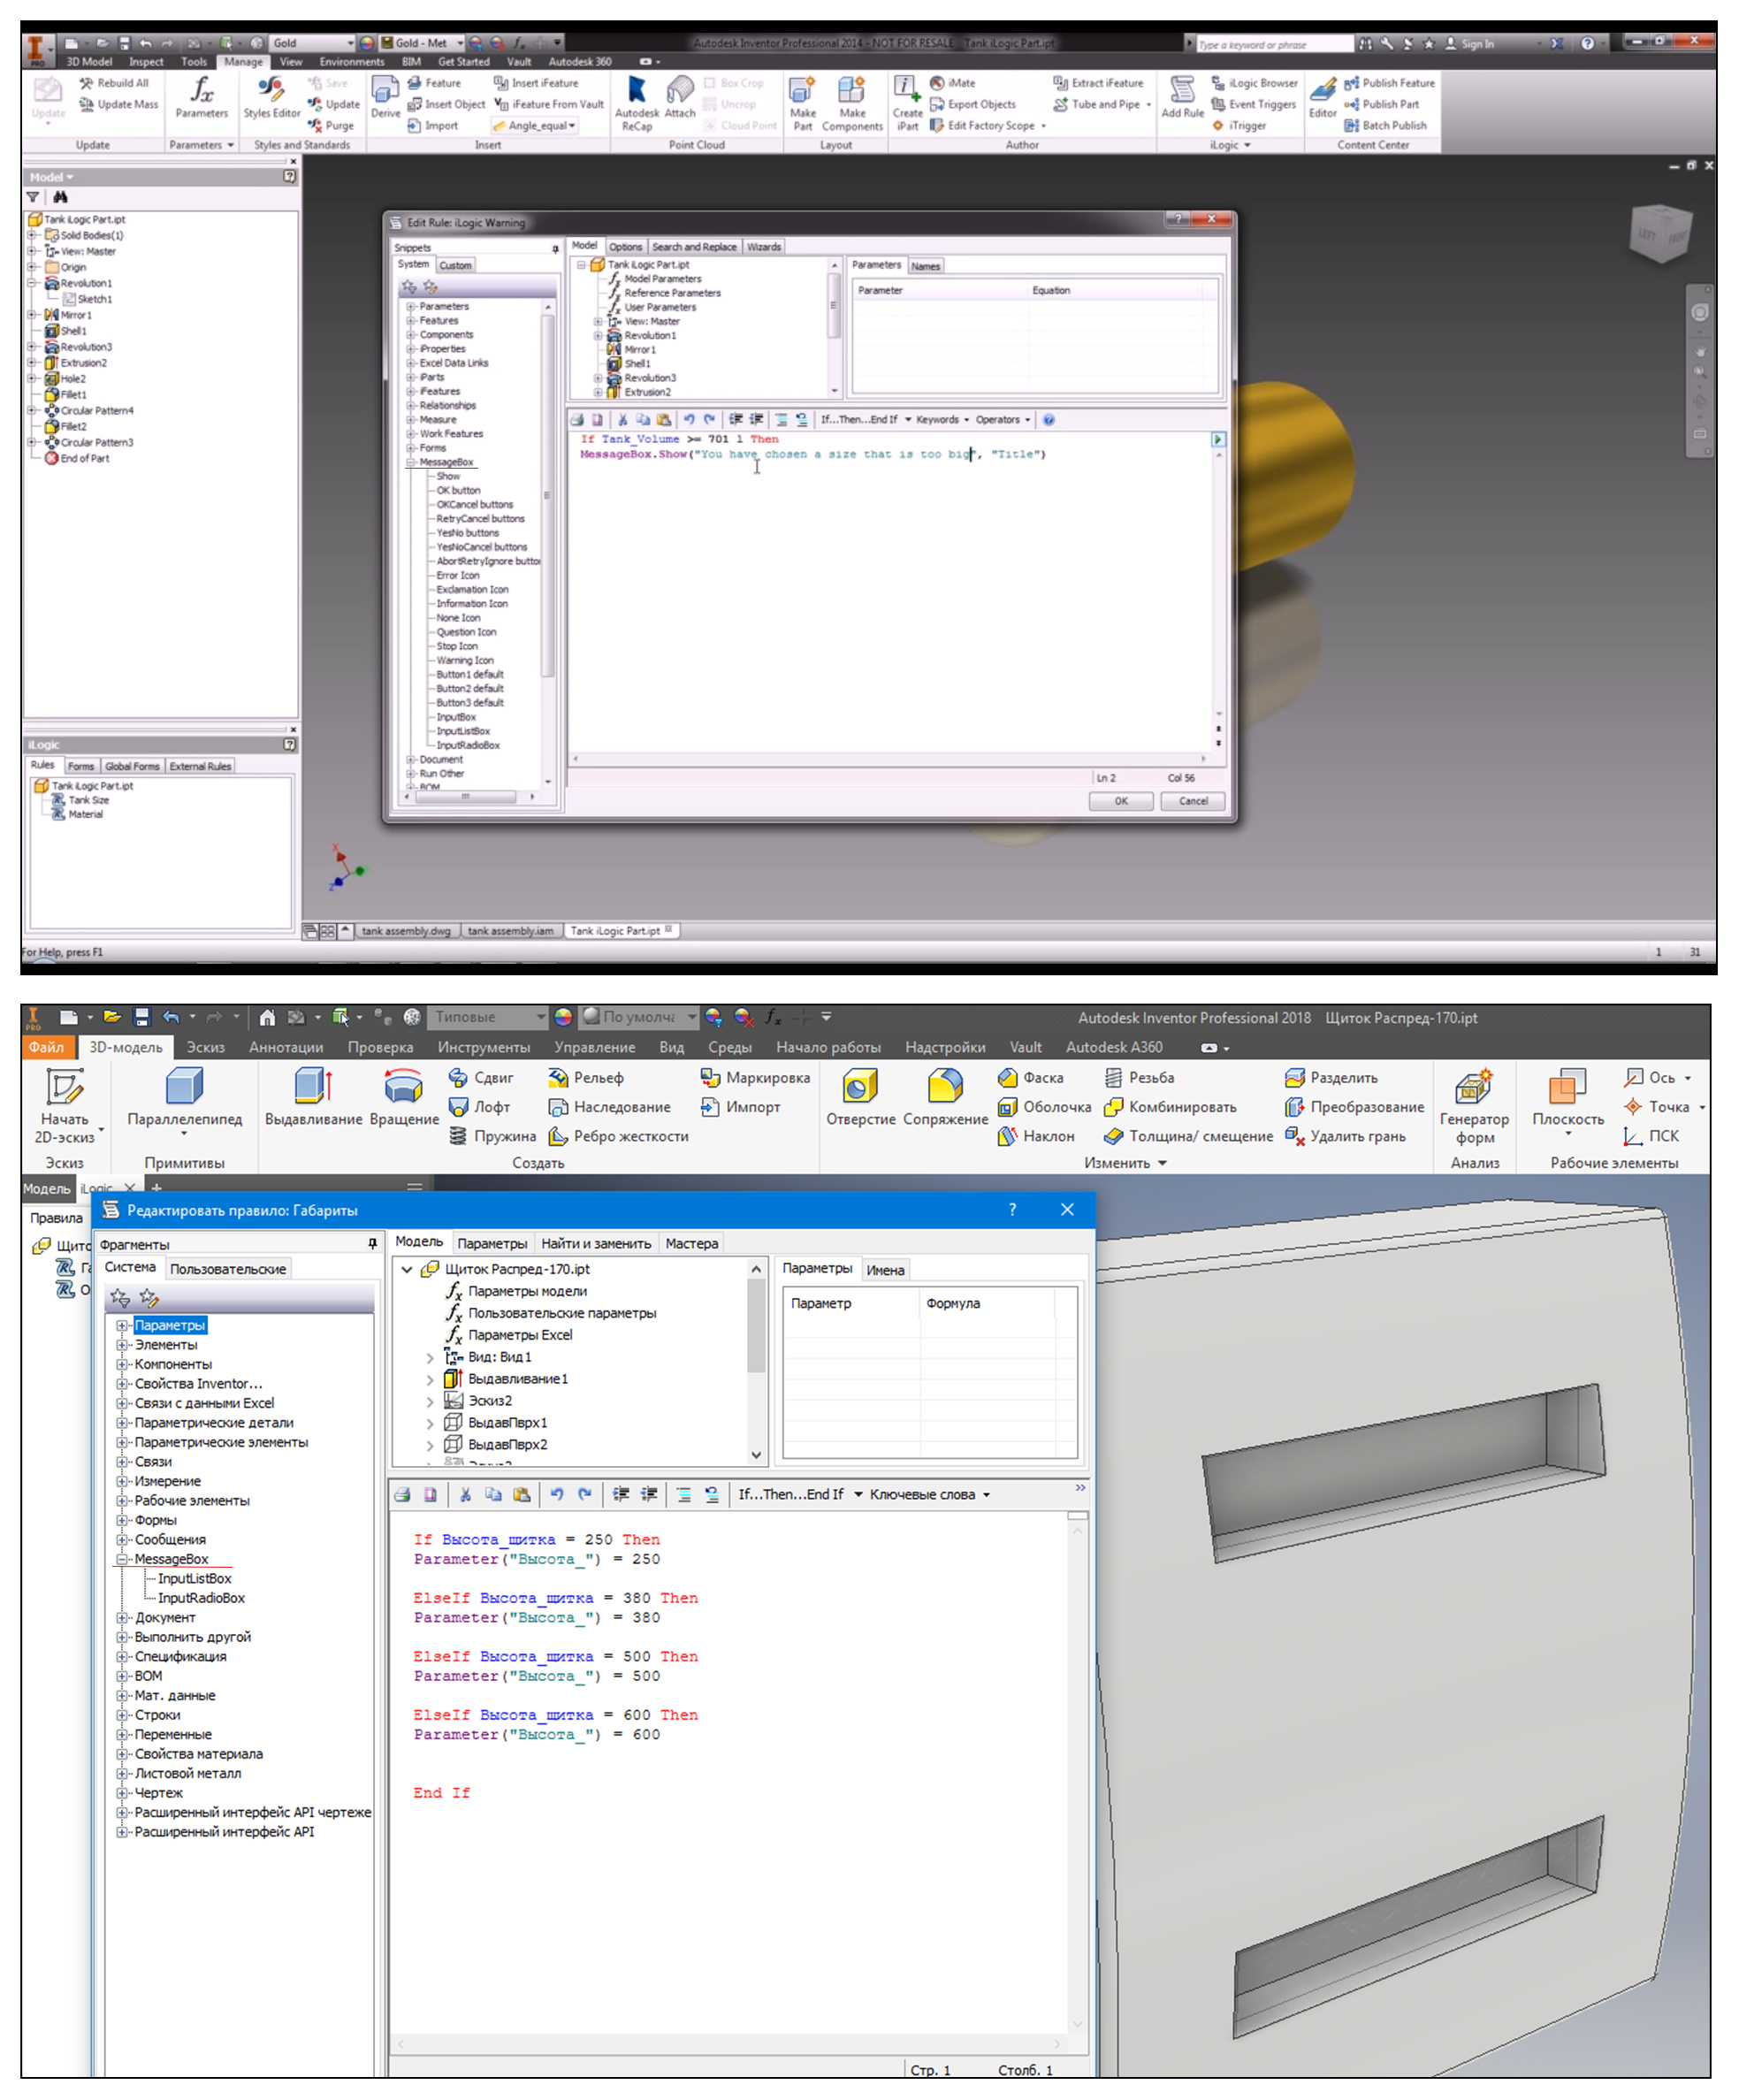Viewport: 1739px width, 2100px height.
Task: Switch to the Wizards tab in the Edit Rule dialog
Action: click(x=764, y=246)
